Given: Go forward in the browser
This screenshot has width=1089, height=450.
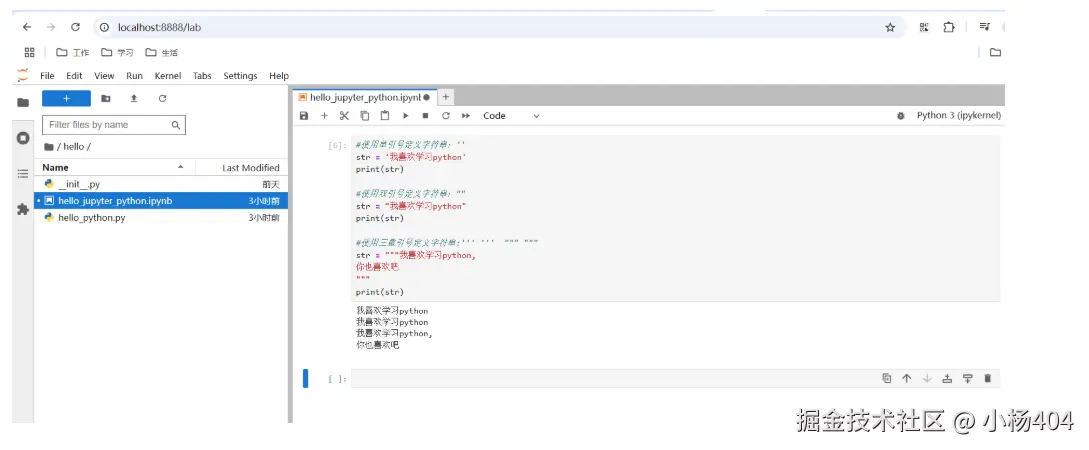Looking at the screenshot, I should point(51,27).
